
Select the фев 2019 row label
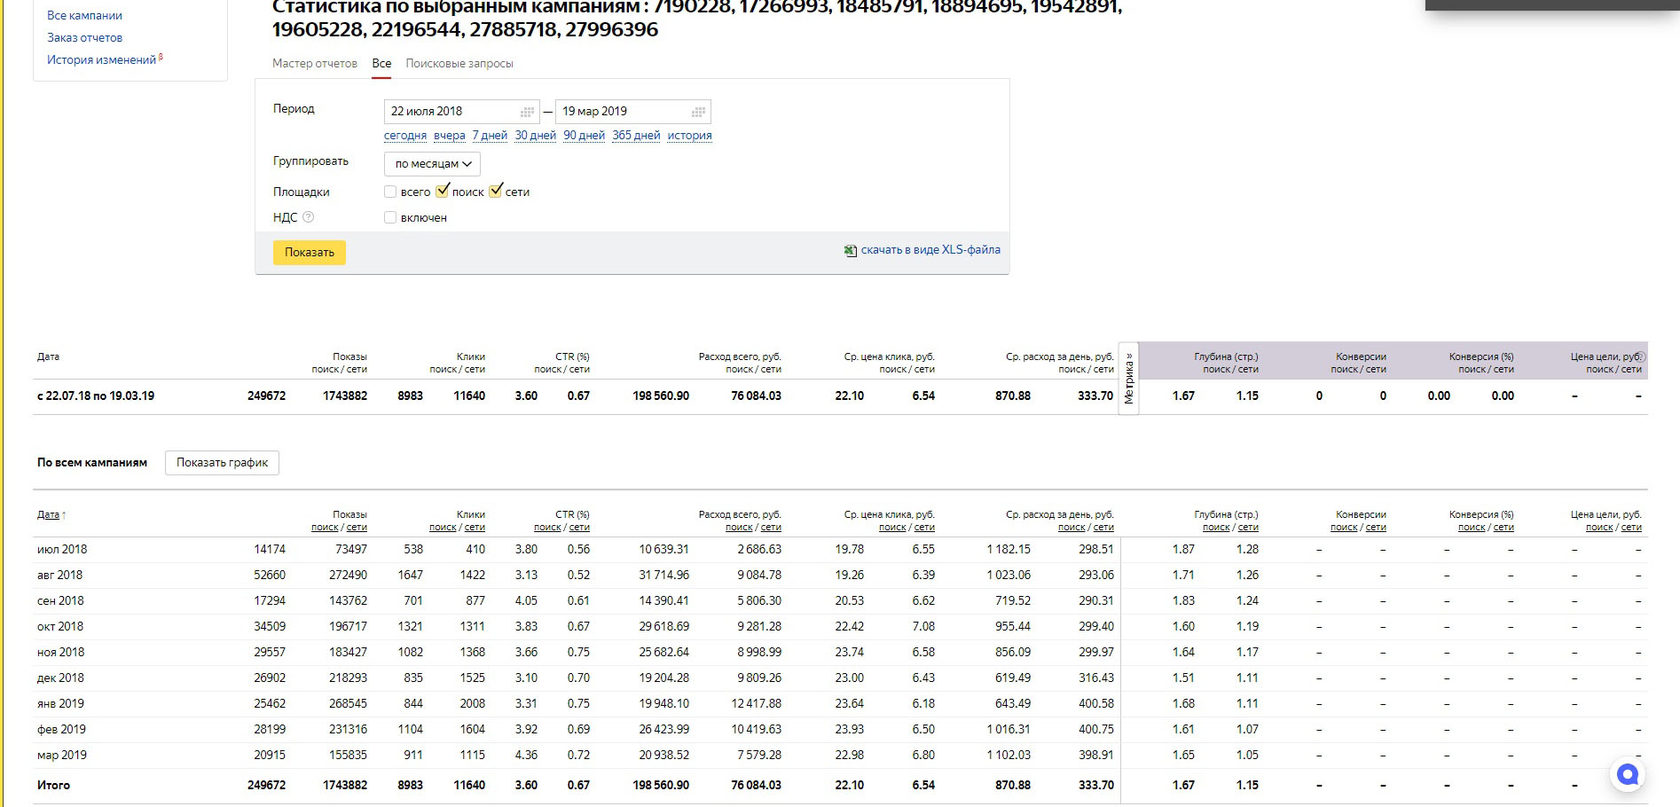click(61, 730)
